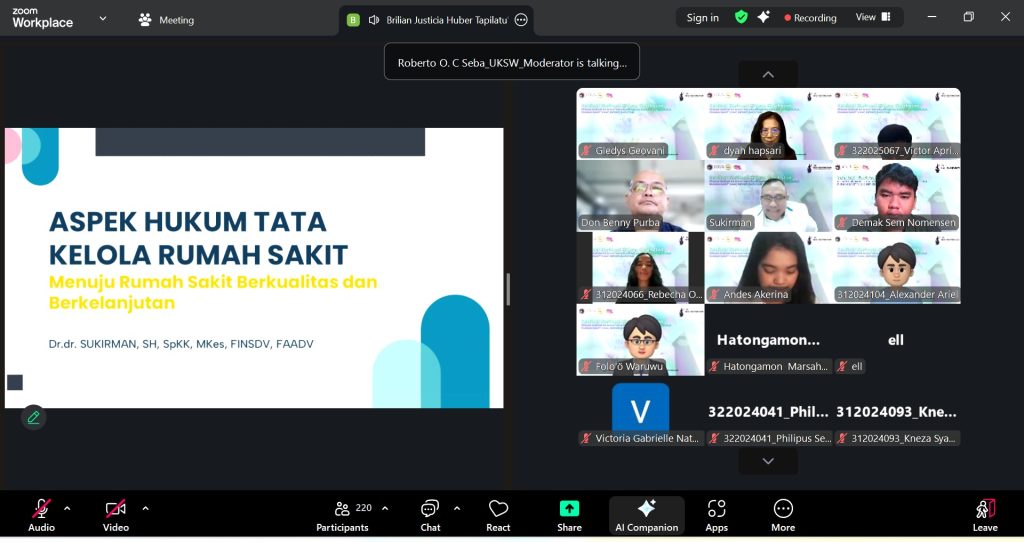
Task: Expand participants options arrow beside 220
Action: (385, 508)
